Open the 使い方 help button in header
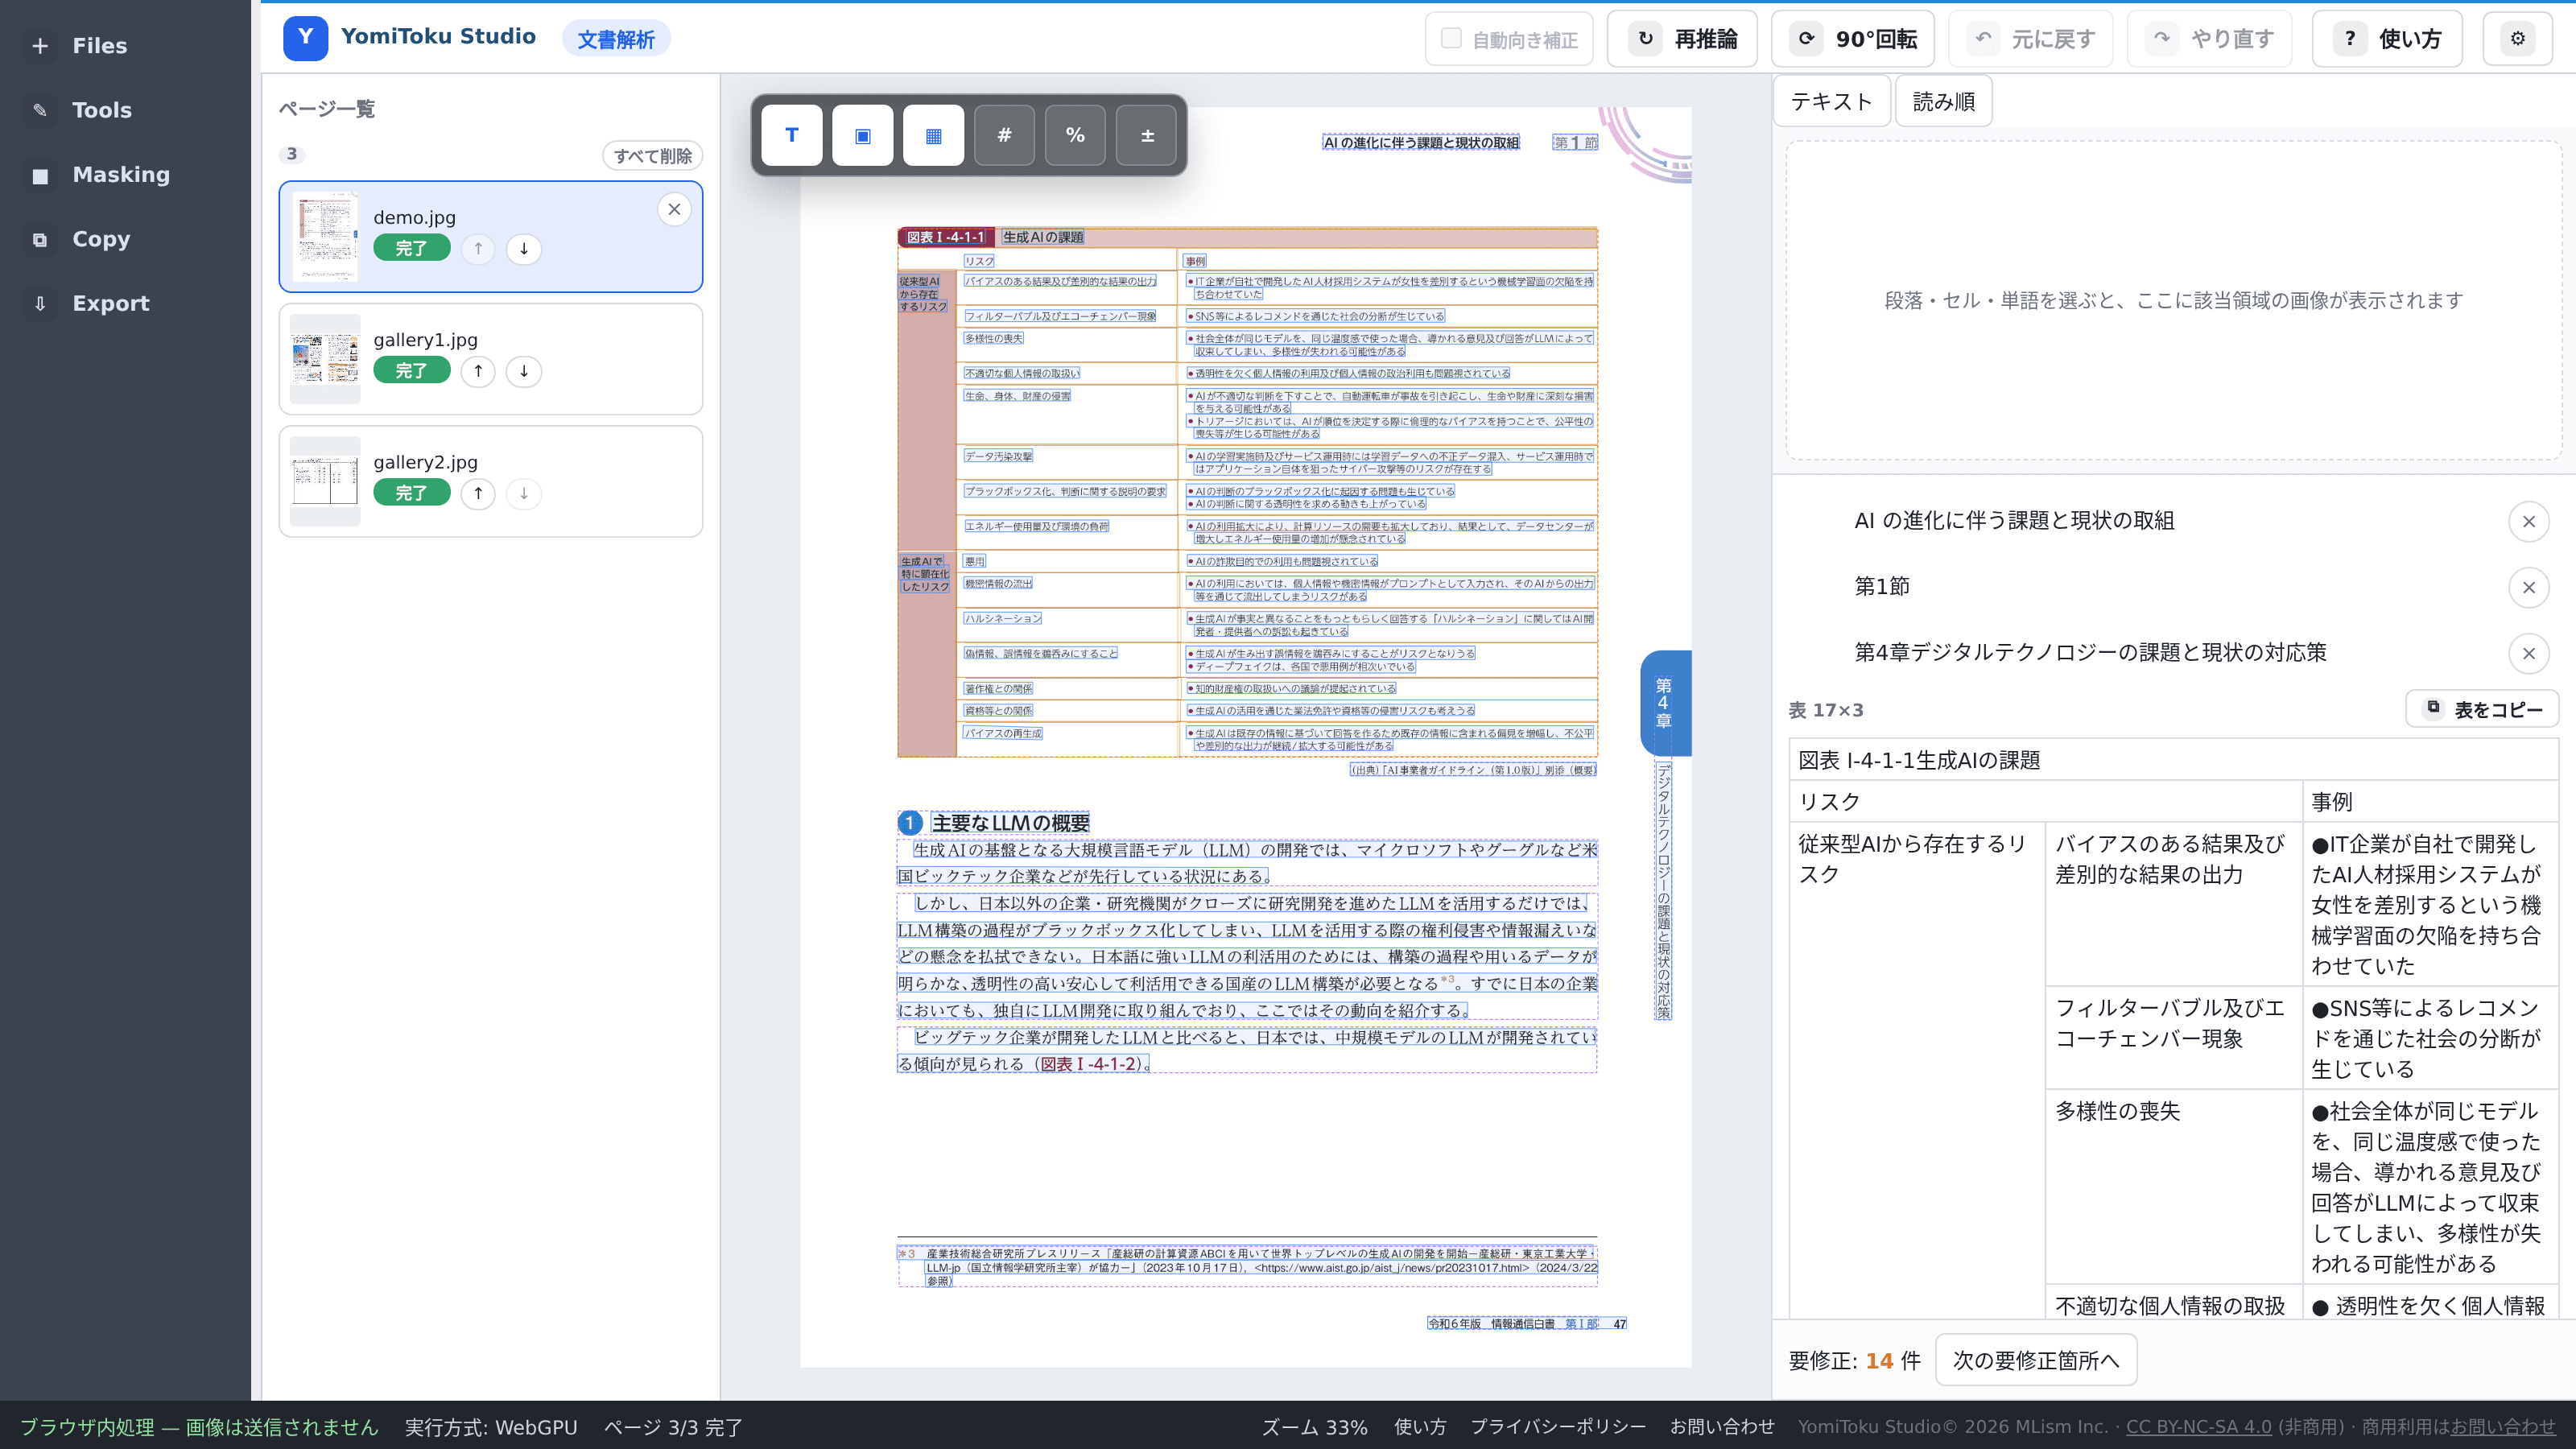This screenshot has height=1449, width=2576. [2387, 39]
